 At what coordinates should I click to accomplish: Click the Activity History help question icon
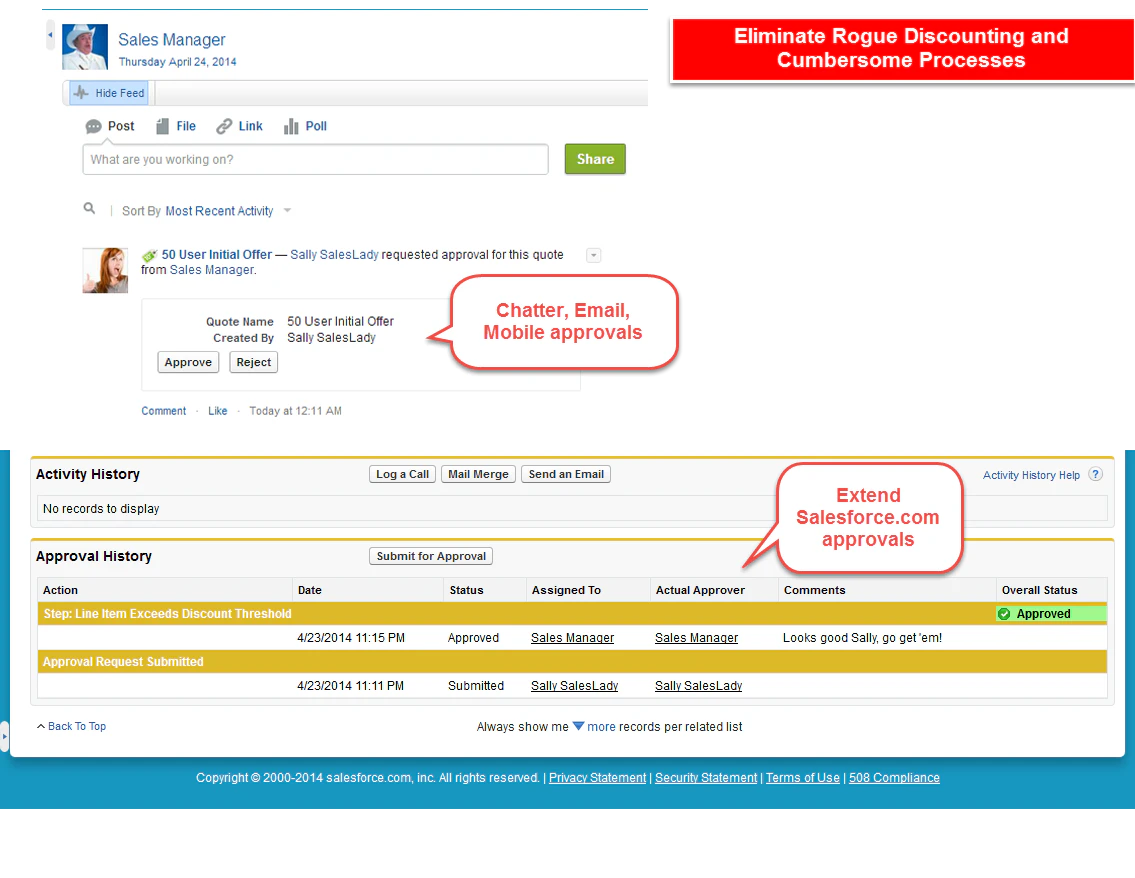point(1096,475)
